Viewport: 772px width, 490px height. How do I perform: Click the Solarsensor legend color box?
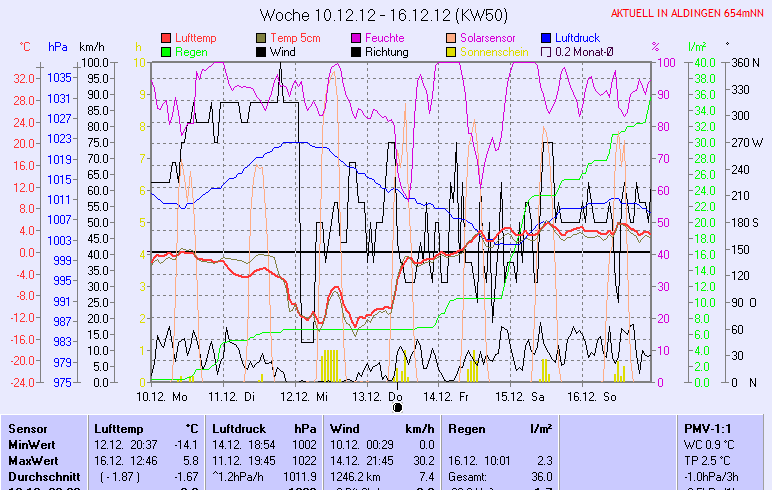click(x=452, y=38)
